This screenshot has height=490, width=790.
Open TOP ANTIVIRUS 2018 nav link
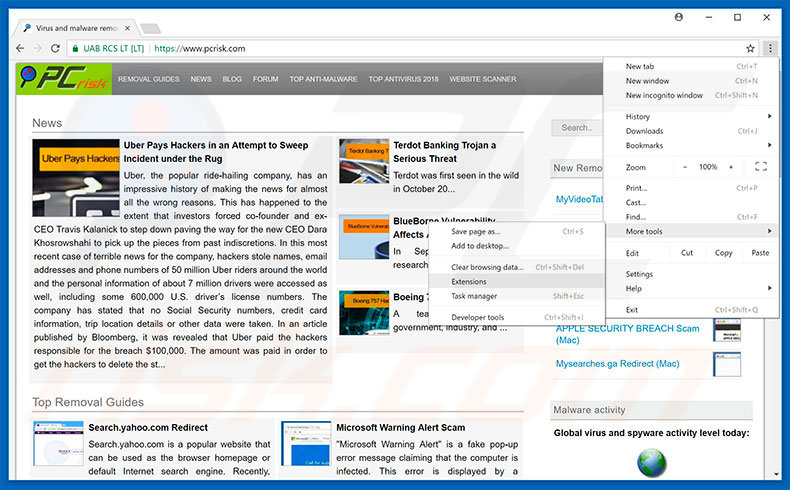click(404, 79)
